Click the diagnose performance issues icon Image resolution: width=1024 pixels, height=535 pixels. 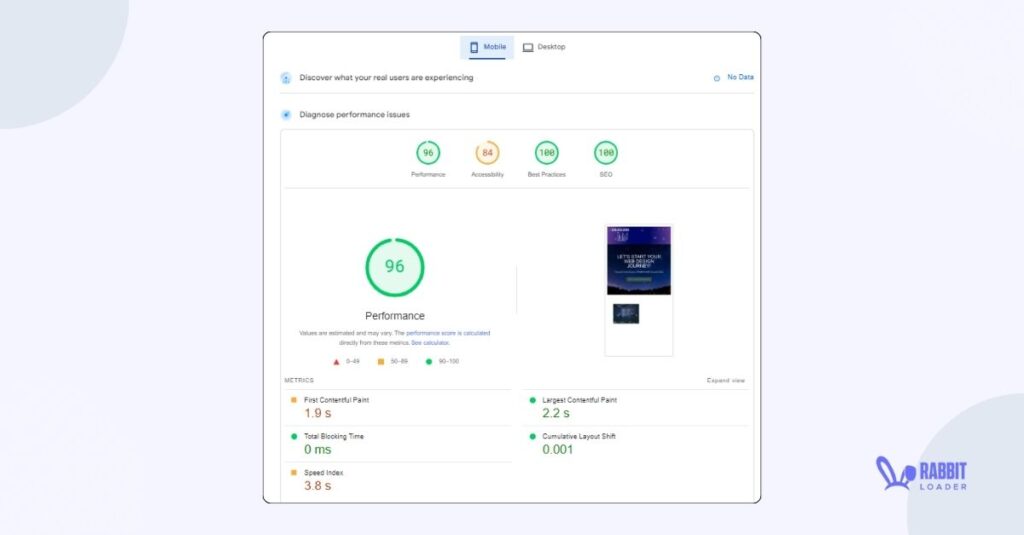pyautogui.click(x=286, y=115)
